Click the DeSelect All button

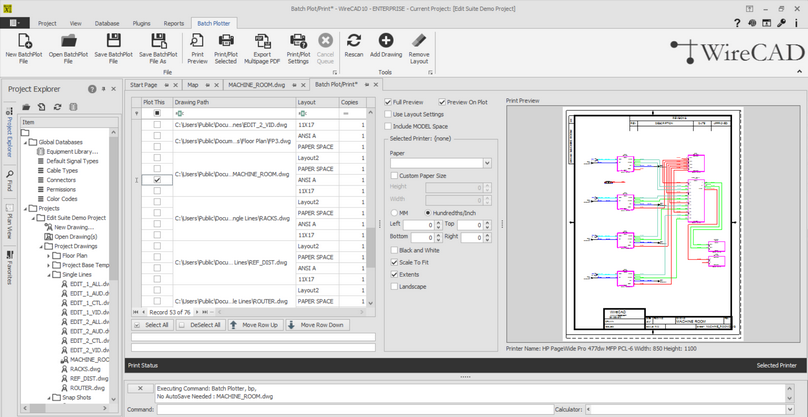coord(200,325)
